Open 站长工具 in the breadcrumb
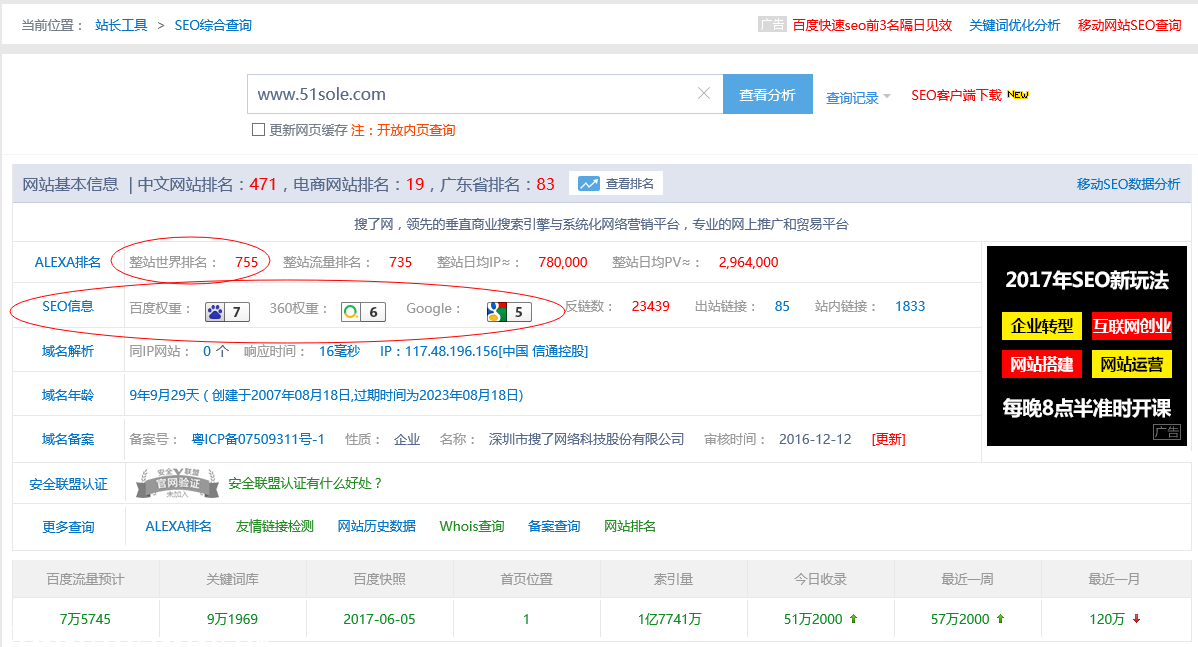 (x=121, y=25)
